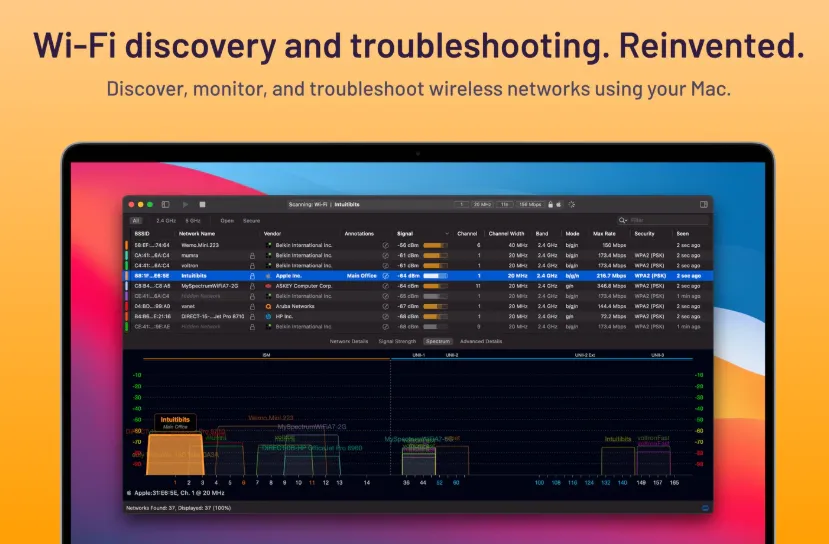The width and height of the screenshot is (829, 544).
Task: Click the annotation edit icon in HP Inc. row
Action: (385, 316)
